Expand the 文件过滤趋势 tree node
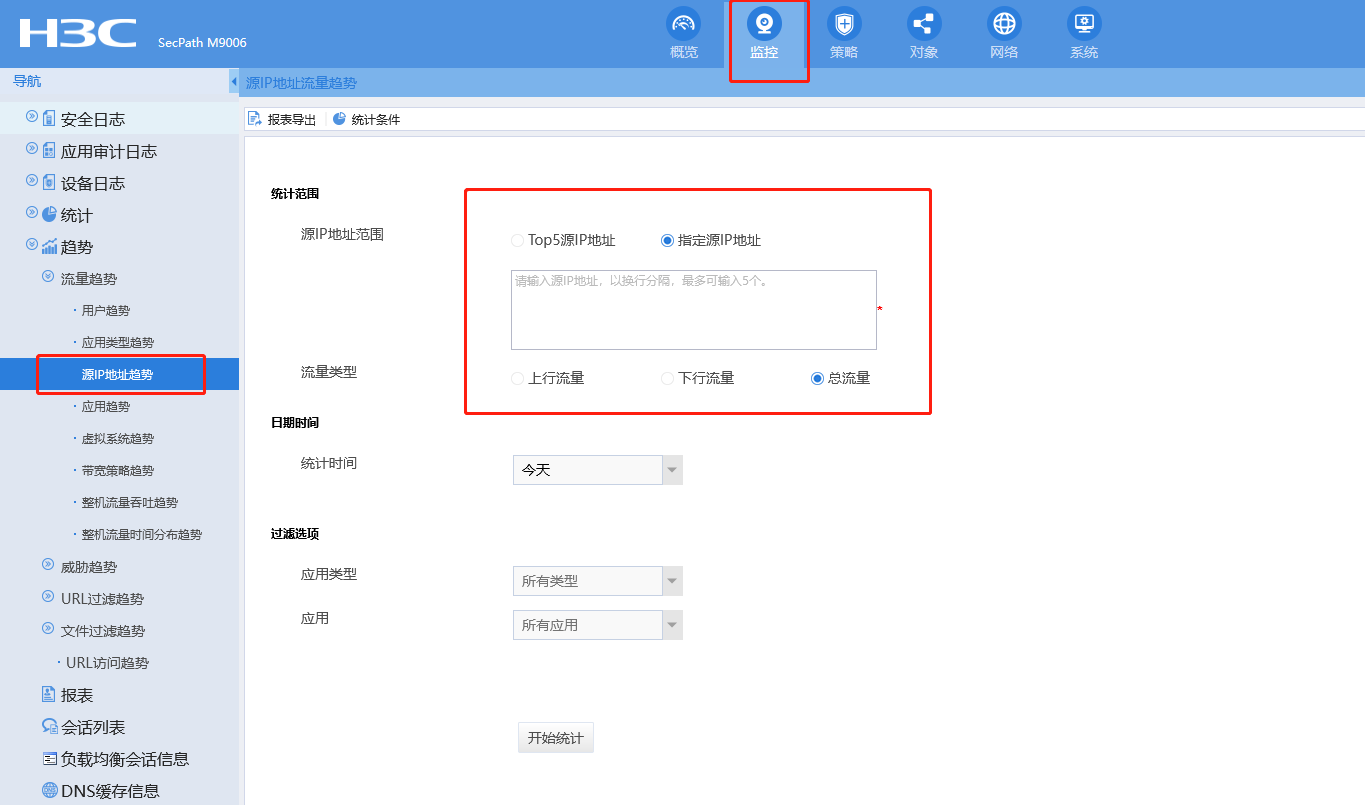 click(x=47, y=629)
